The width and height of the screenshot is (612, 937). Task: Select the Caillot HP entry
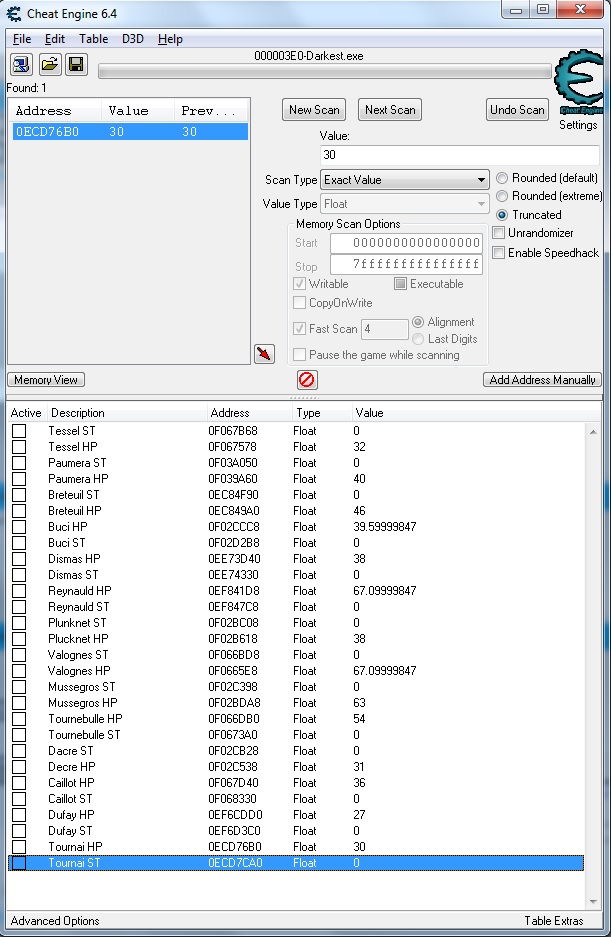pyautogui.click(x=296, y=783)
